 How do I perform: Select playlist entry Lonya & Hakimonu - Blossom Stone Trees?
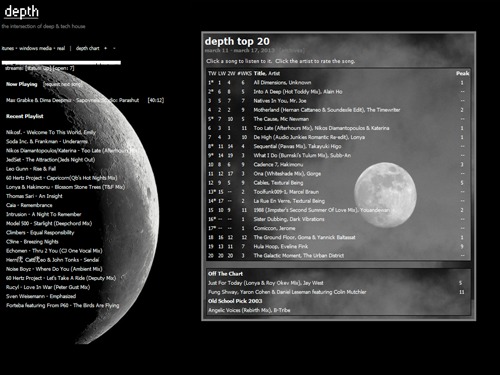[x=65, y=187]
